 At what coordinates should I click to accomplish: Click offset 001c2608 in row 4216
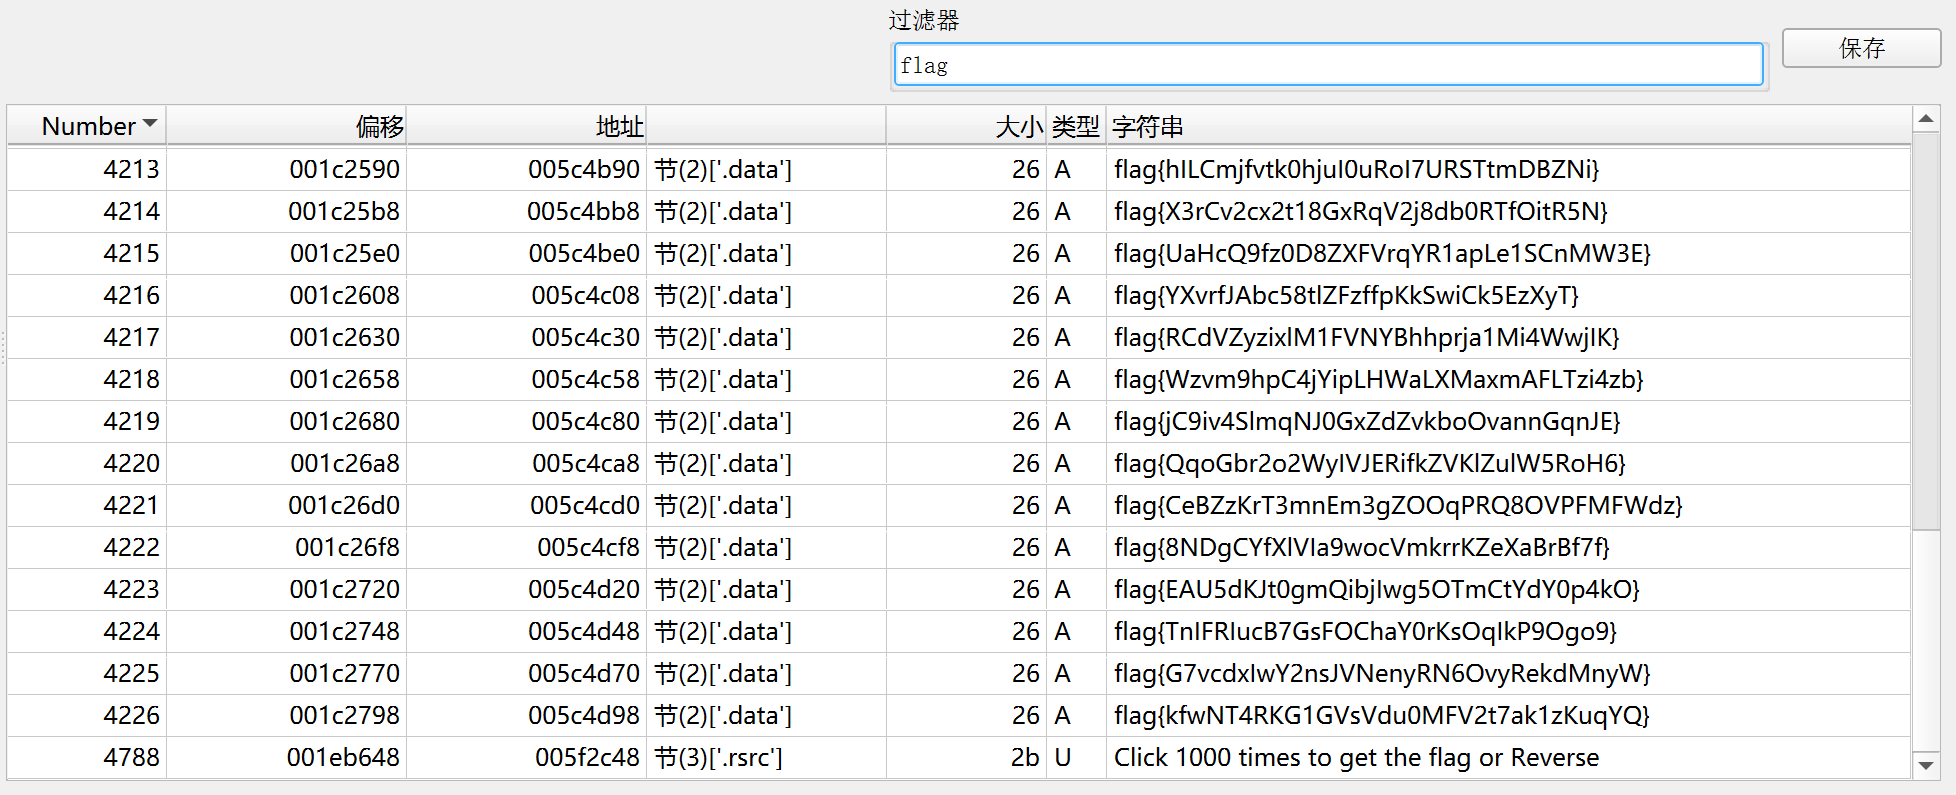click(344, 295)
